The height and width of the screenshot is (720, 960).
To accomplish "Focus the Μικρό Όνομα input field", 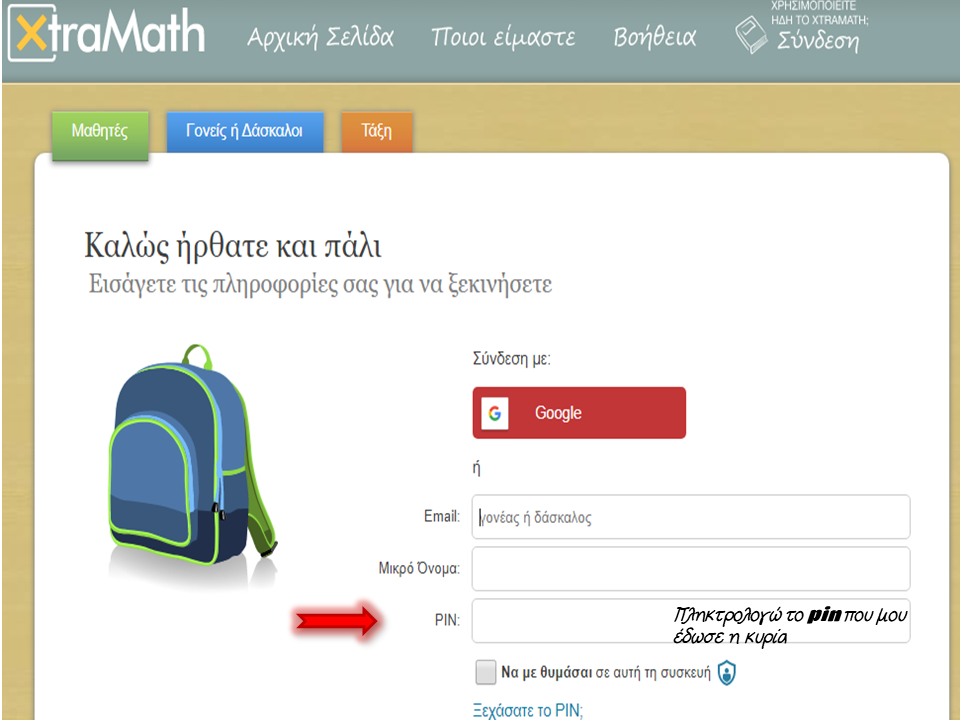I will tap(691, 569).
